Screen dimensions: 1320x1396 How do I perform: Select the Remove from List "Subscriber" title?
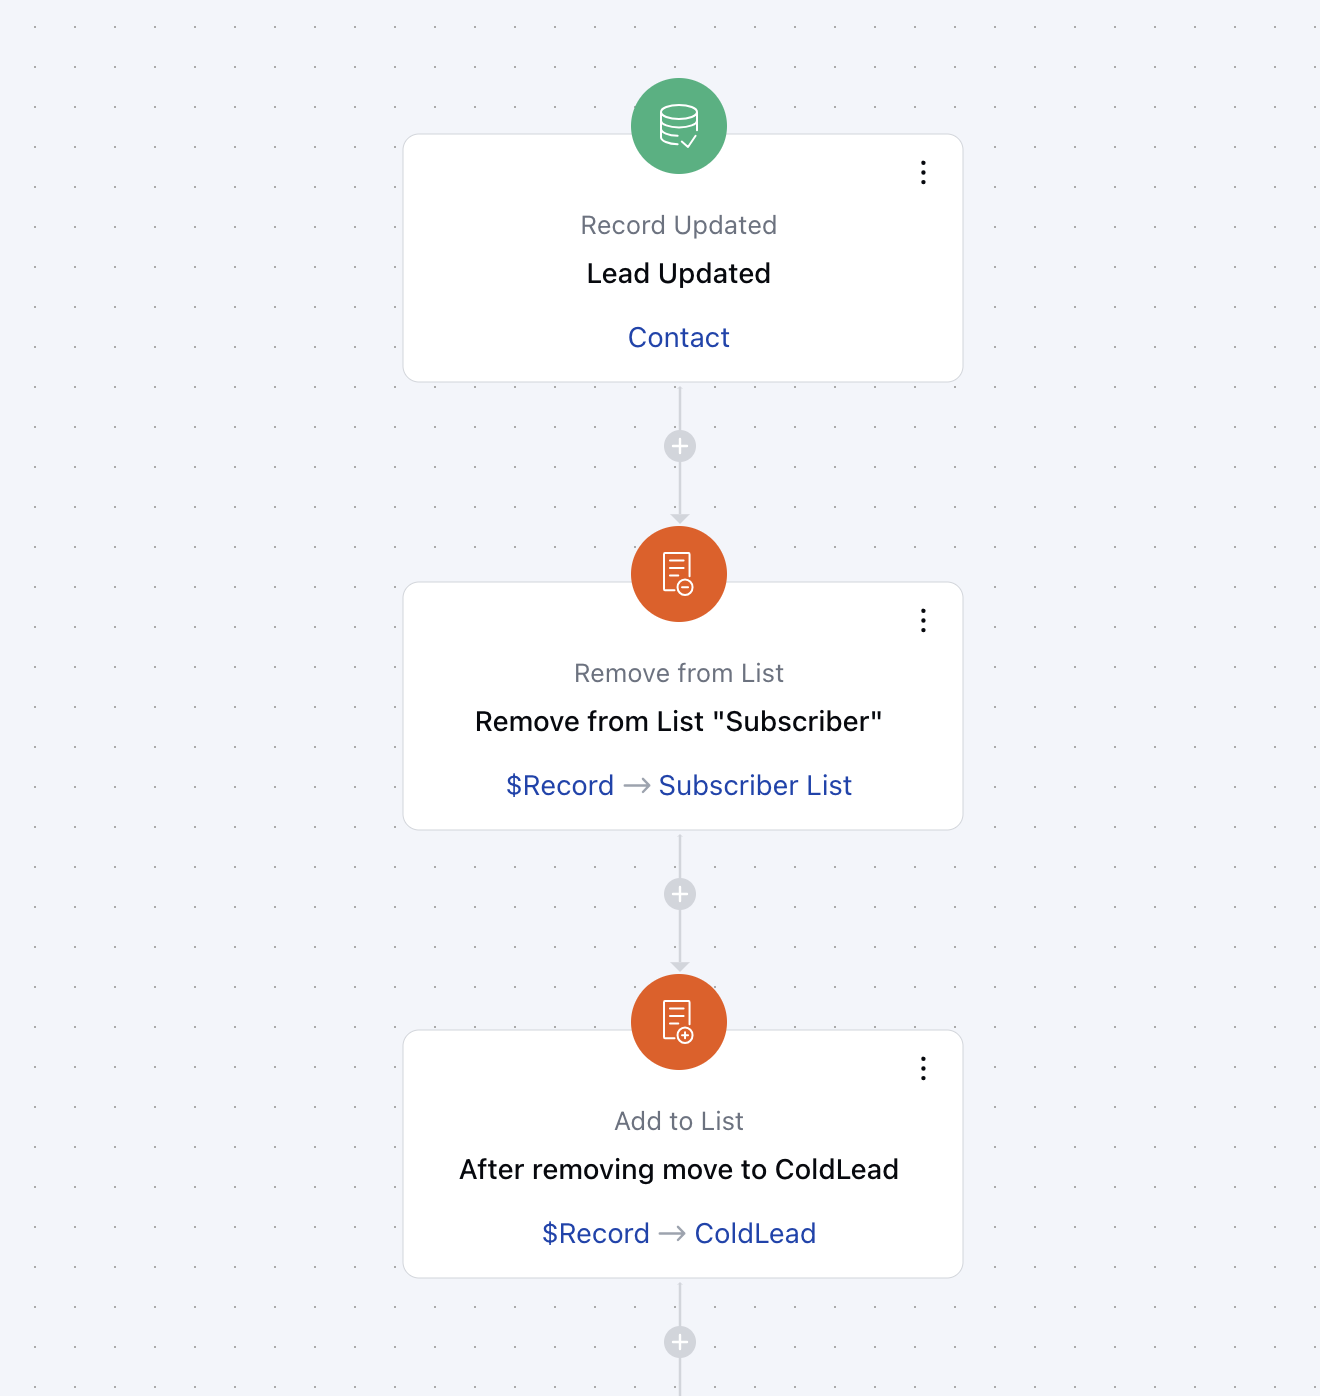[x=679, y=722]
